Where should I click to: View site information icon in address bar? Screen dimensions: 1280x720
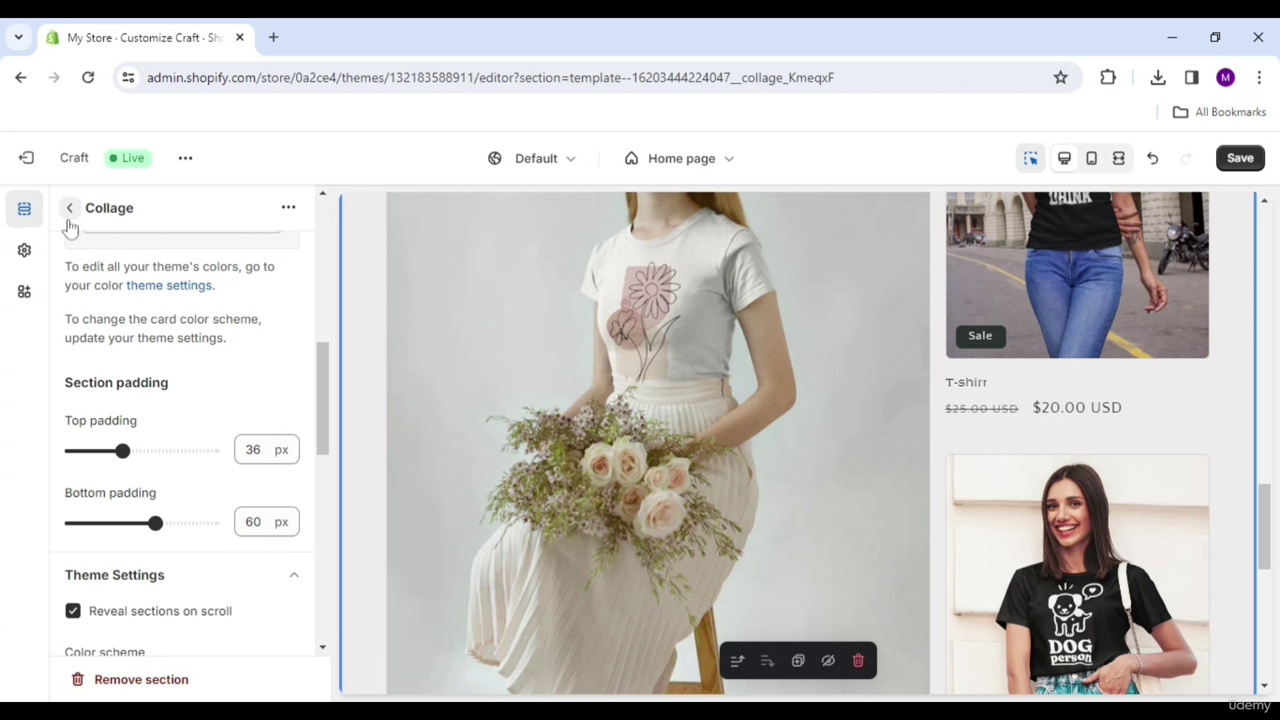tap(128, 77)
